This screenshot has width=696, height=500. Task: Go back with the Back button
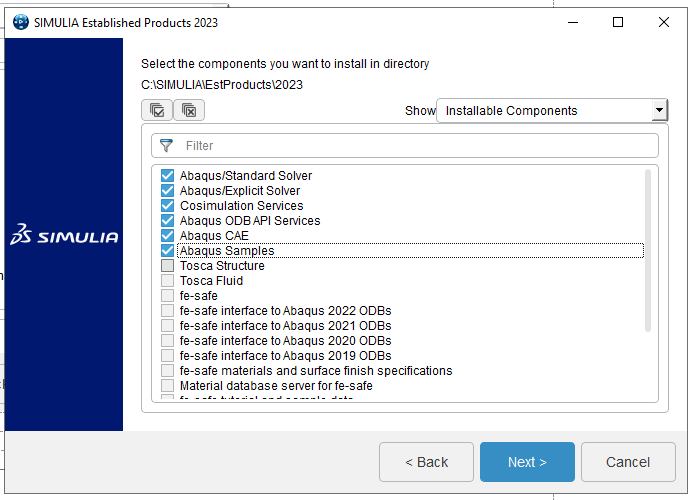426,462
